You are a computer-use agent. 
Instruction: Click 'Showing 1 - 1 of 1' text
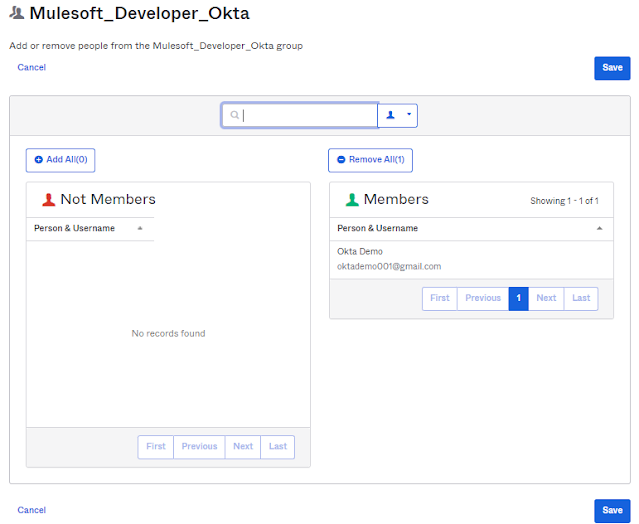[x=564, y=201]
